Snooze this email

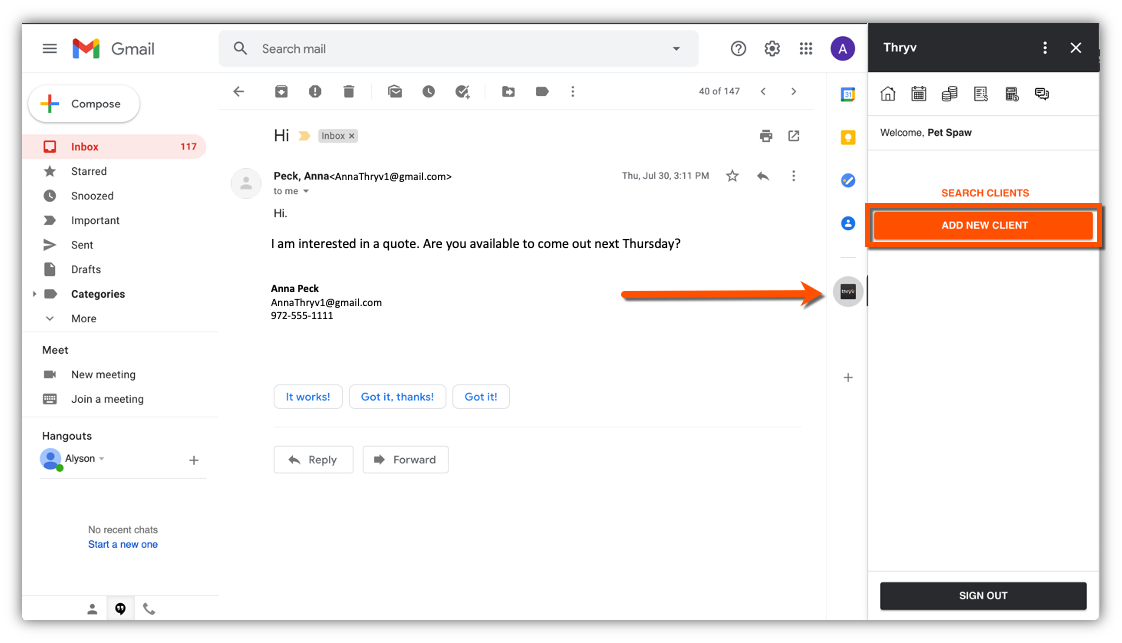(429, 92)
